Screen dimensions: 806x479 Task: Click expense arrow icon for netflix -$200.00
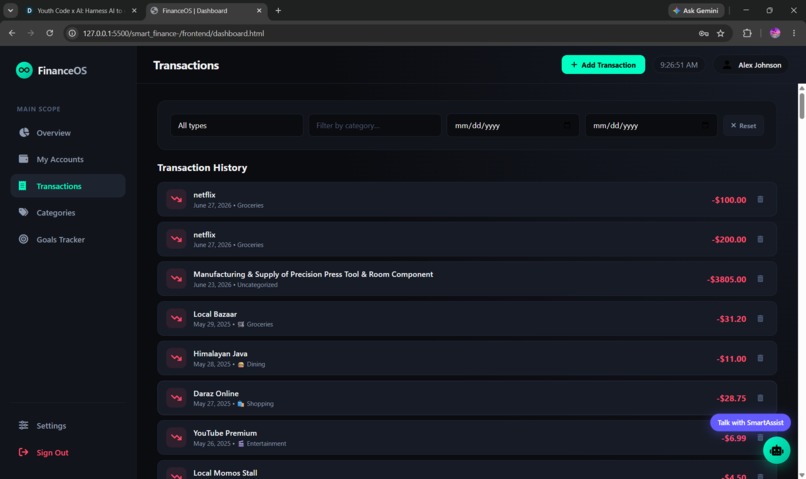pyautogui.click(x=176, y=239)
